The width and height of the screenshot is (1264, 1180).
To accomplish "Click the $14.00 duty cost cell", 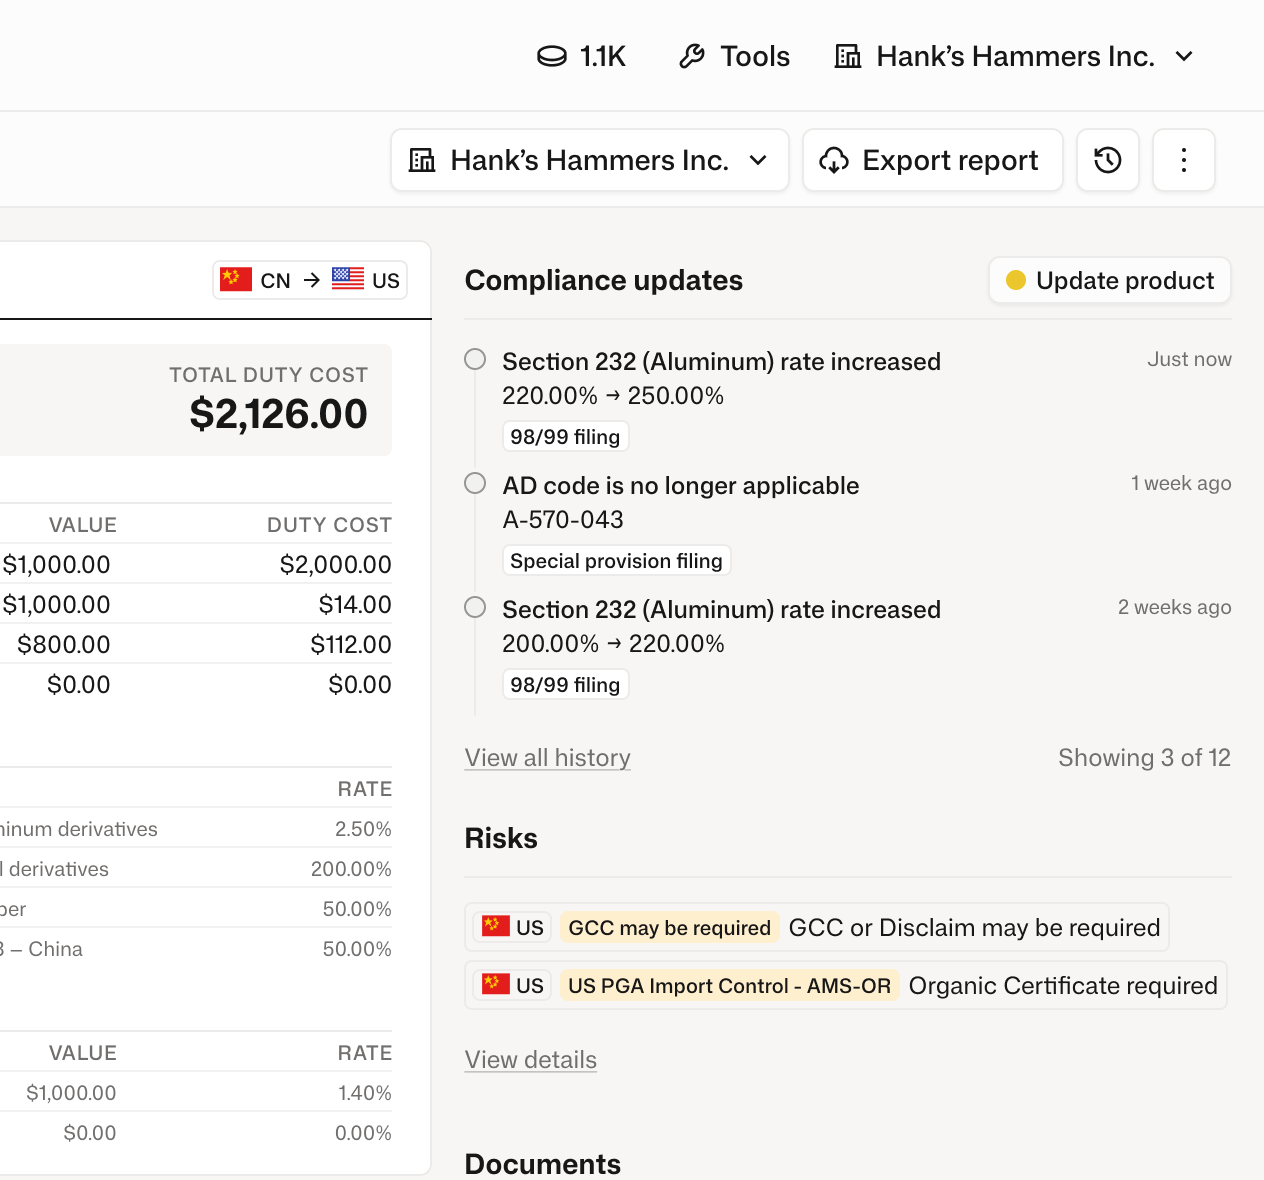I will pos(354,604).
